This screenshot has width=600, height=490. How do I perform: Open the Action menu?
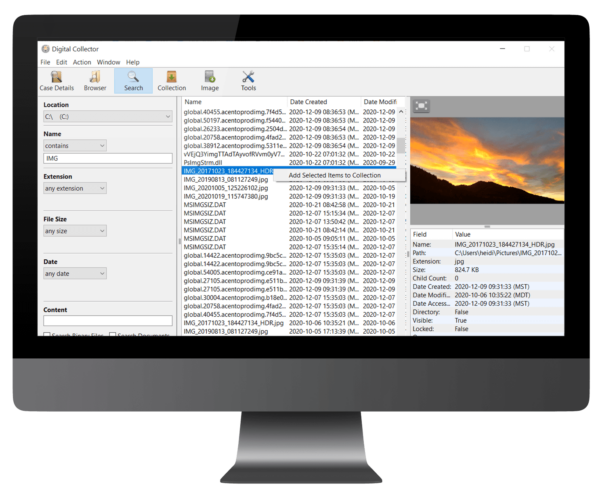(82, 62)
